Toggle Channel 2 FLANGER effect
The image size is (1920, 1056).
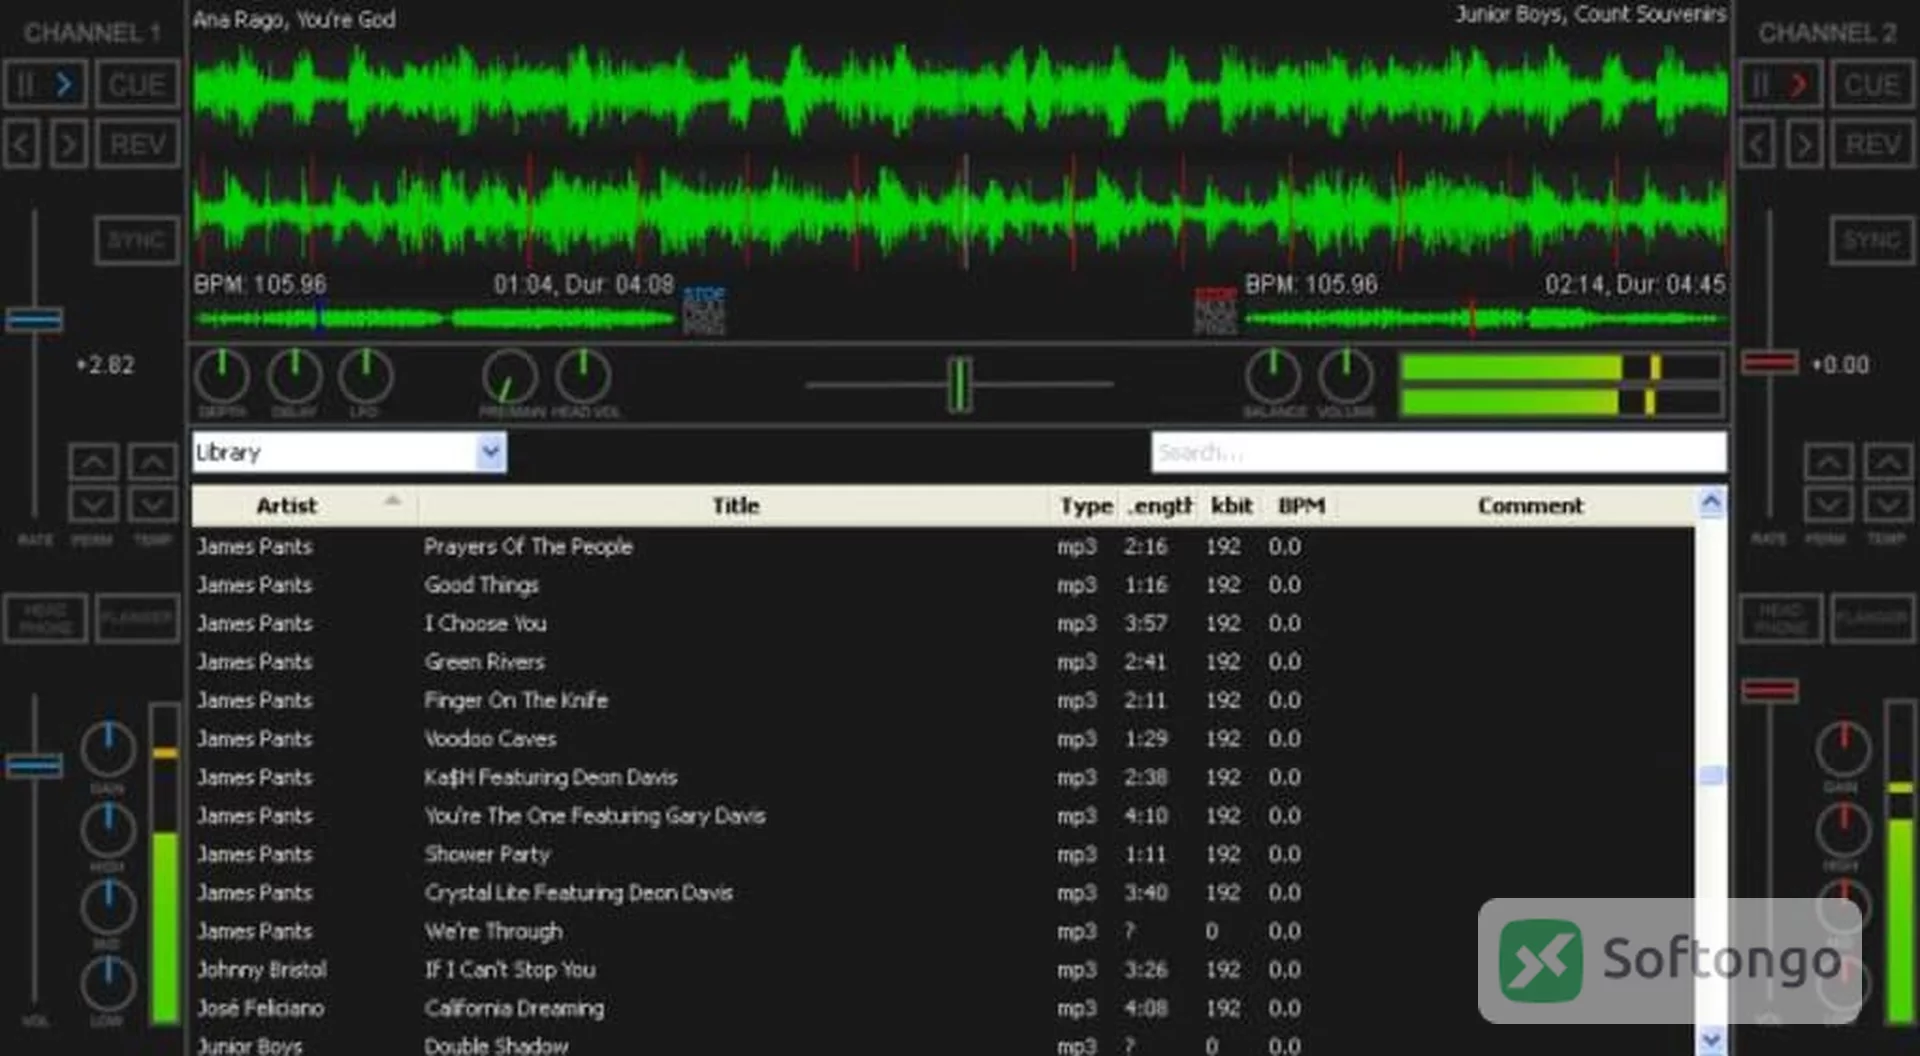click(1873, 618)
